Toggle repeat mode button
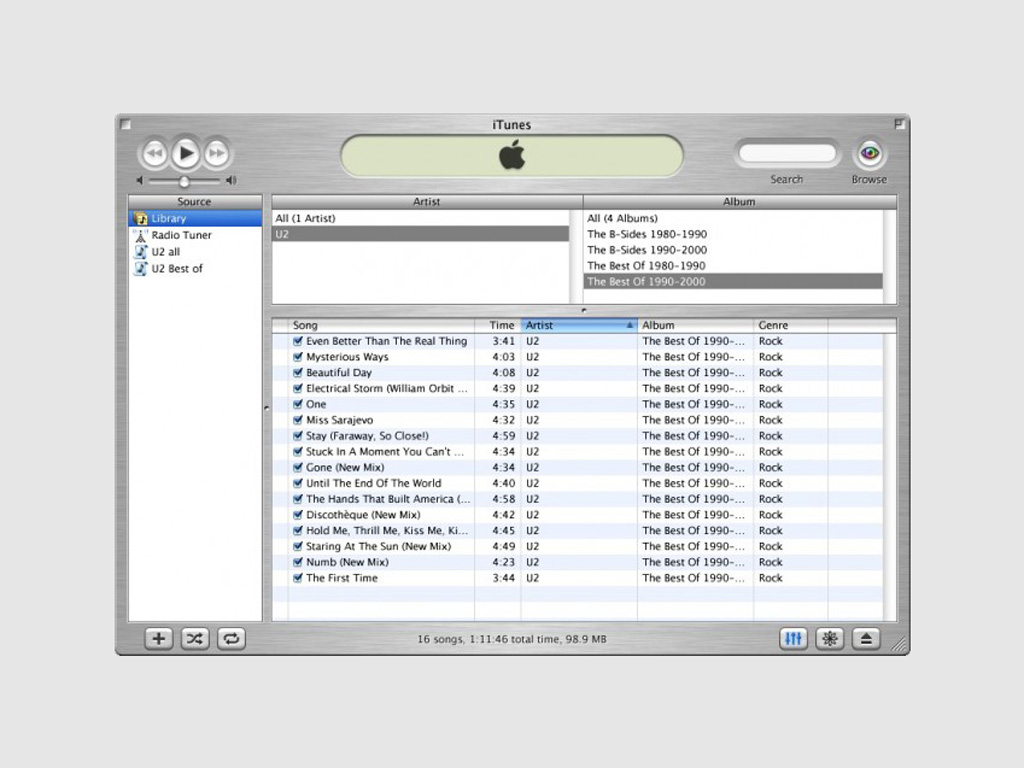This screenshot has height=768, width=1024. click(x=231, y=639)
